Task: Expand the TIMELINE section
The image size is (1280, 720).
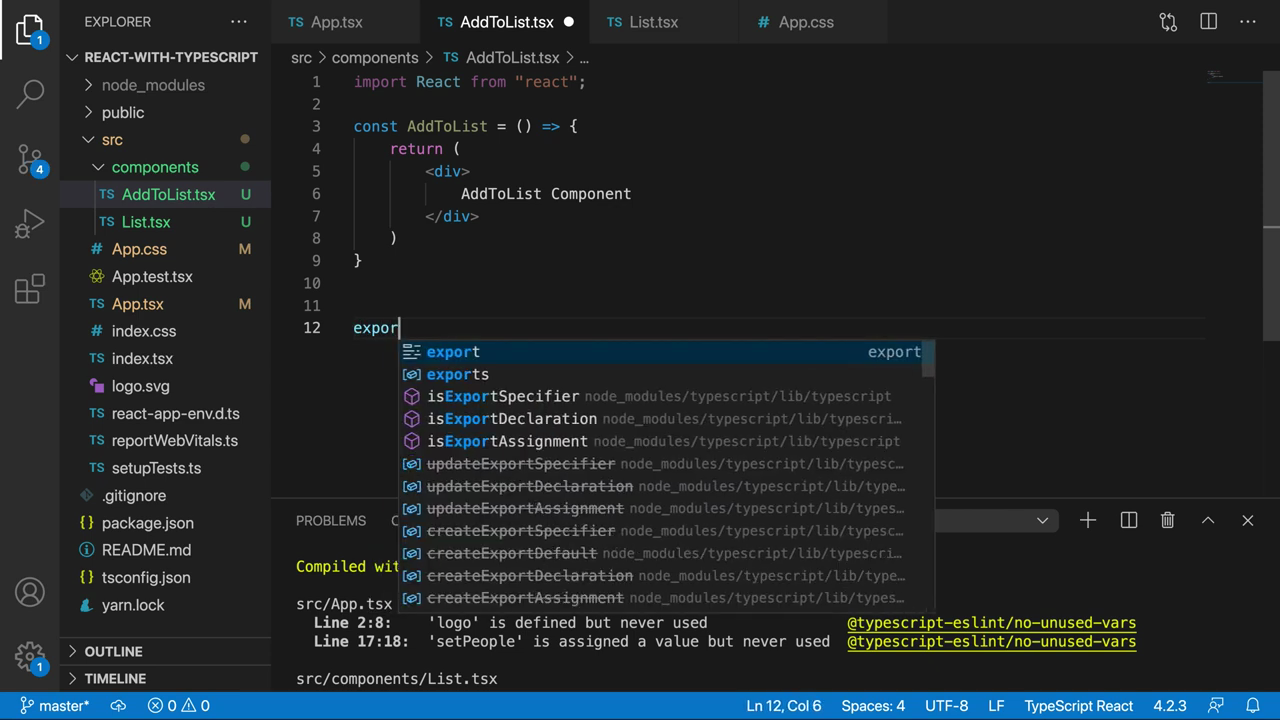Action: coord(165,678)
